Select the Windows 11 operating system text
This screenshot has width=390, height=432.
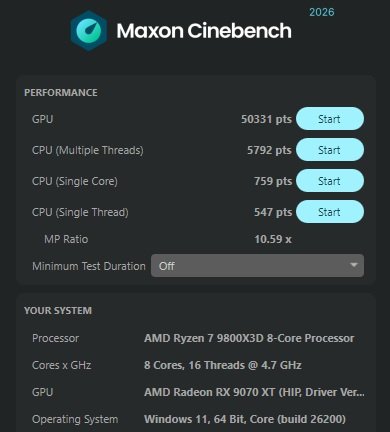tap(245, 419)
